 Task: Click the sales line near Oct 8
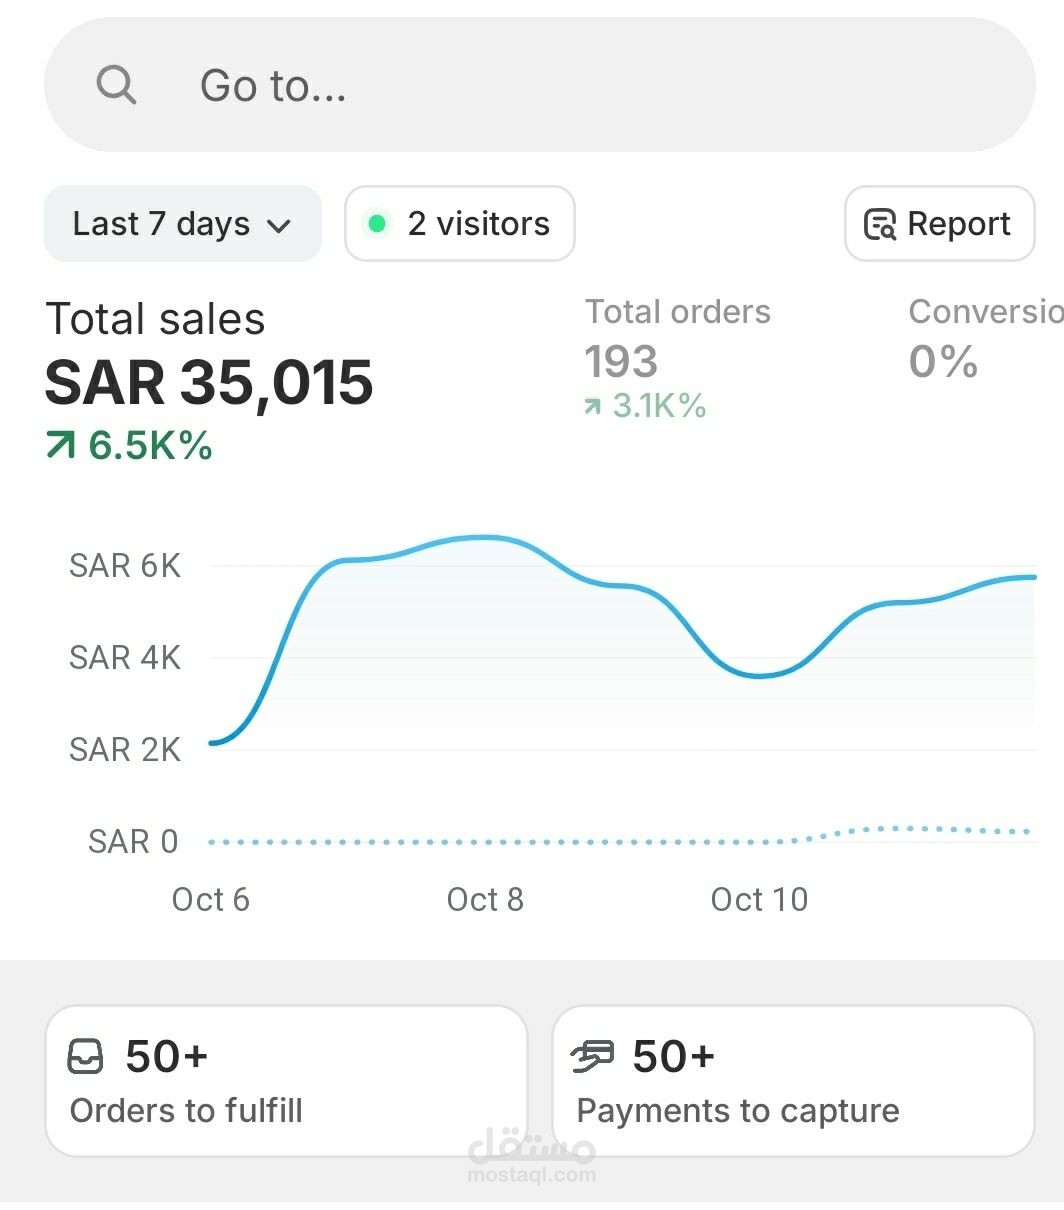coord(485,538)
